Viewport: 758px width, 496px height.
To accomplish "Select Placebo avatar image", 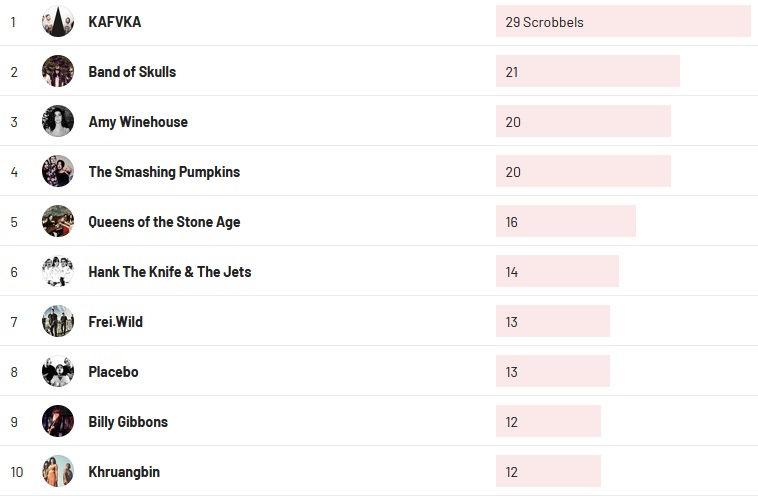I will (x=58, y=371).
